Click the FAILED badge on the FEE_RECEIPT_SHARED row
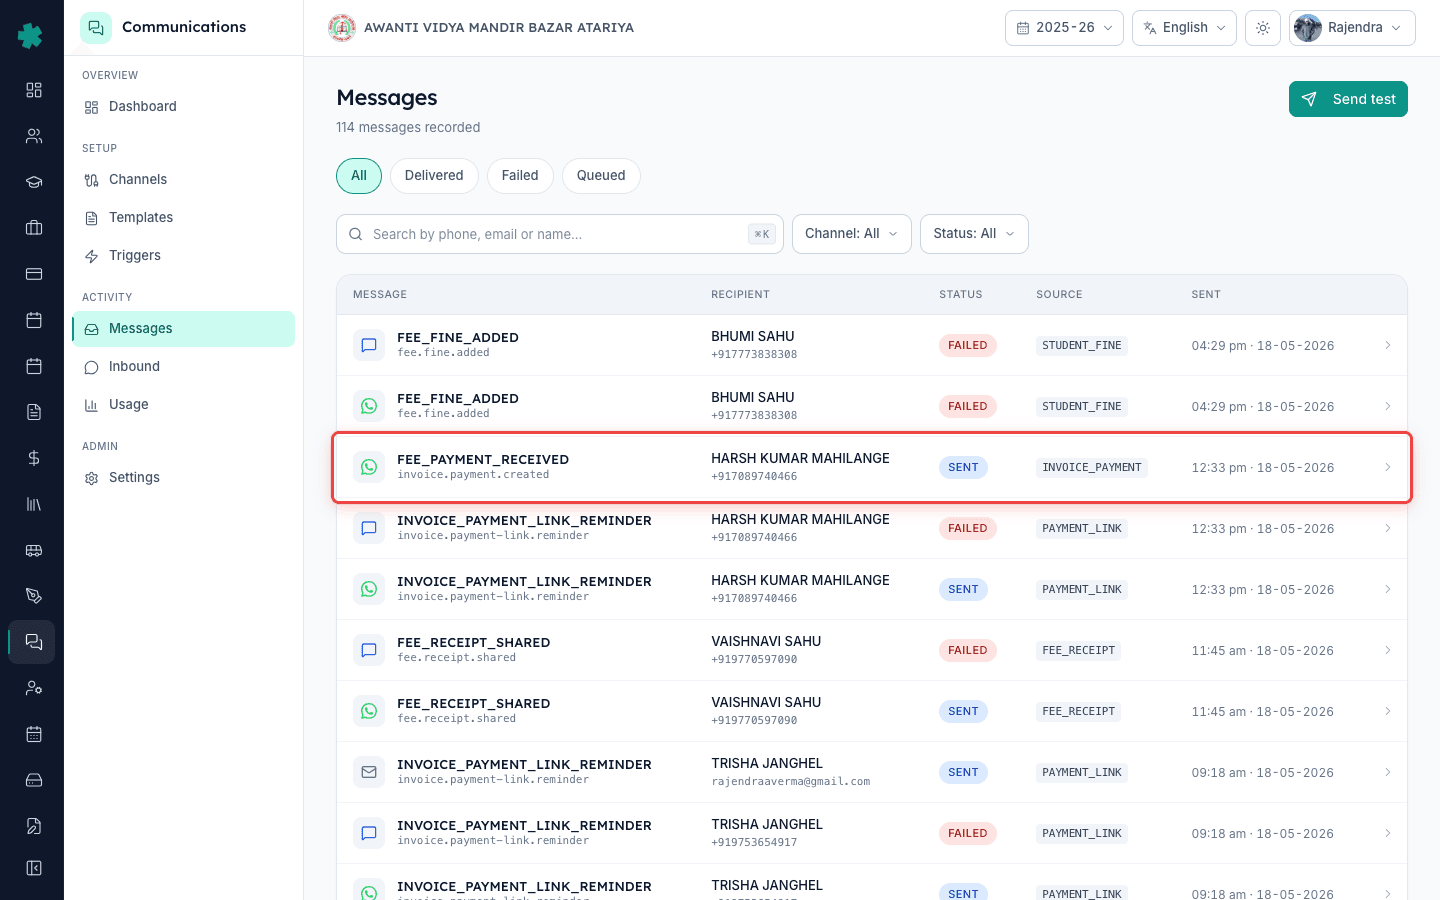This screenshot has height=900, width=1440. [967, 650]
